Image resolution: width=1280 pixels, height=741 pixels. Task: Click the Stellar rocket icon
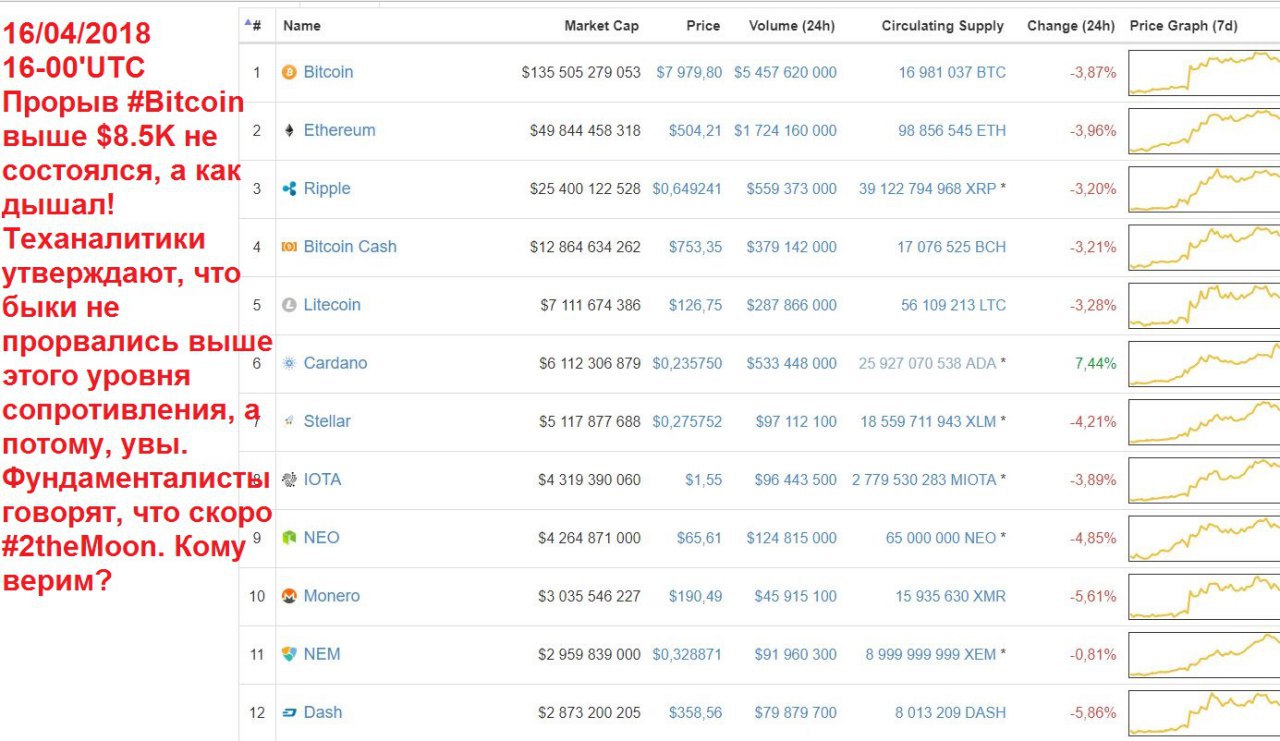click(289, 421)
